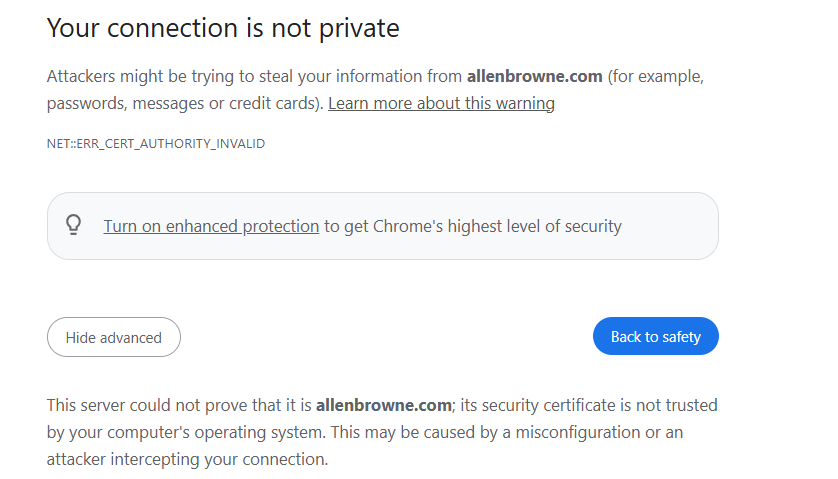838x479 pixels.
Task: Click the Your connection is not private heading
Action: (x=223, y=28)
